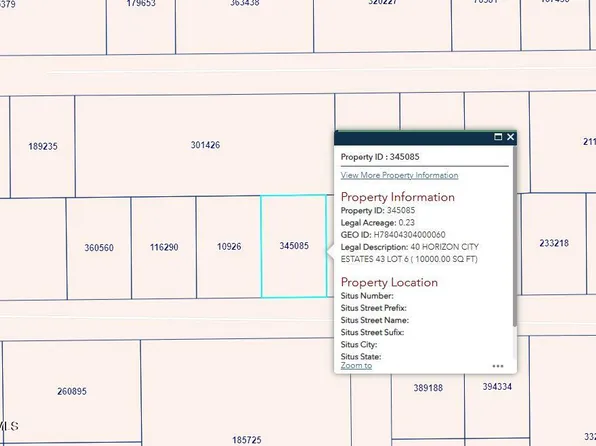The image size is (596, 446).
Task: Click the Situs State field label
Action: [361, 357]
